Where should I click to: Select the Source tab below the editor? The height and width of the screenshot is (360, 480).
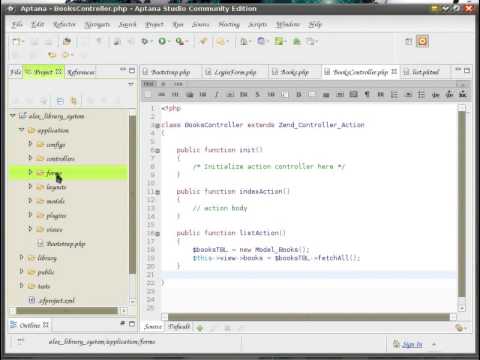[153, 327]
